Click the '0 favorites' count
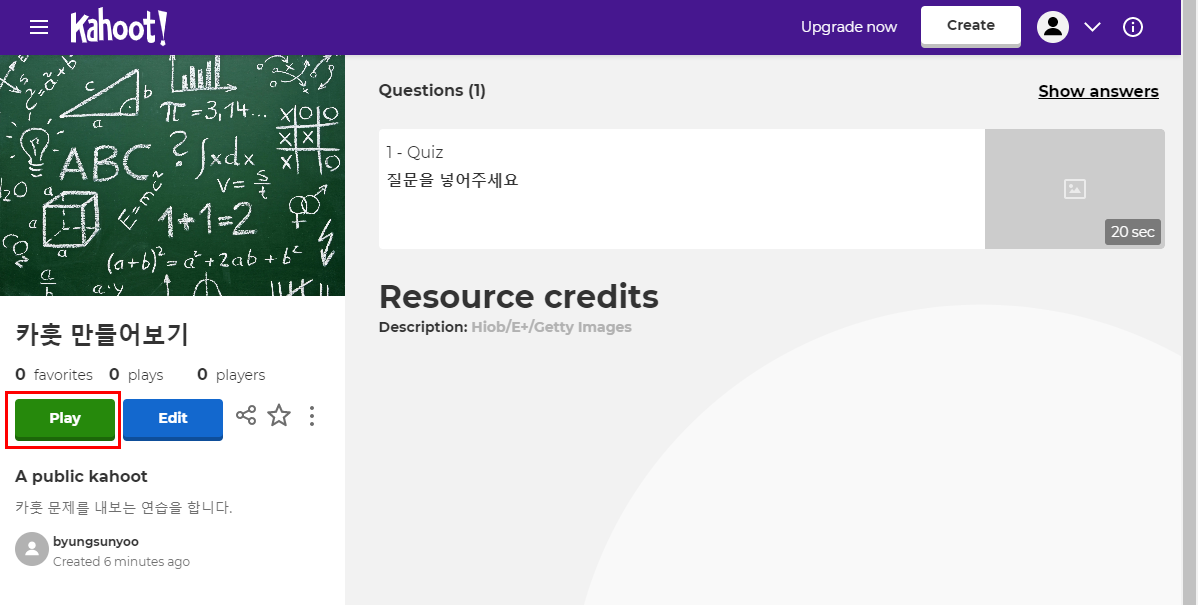Image resolution: width=1198 pixels, height=605 pixels. tap(54, 374)
